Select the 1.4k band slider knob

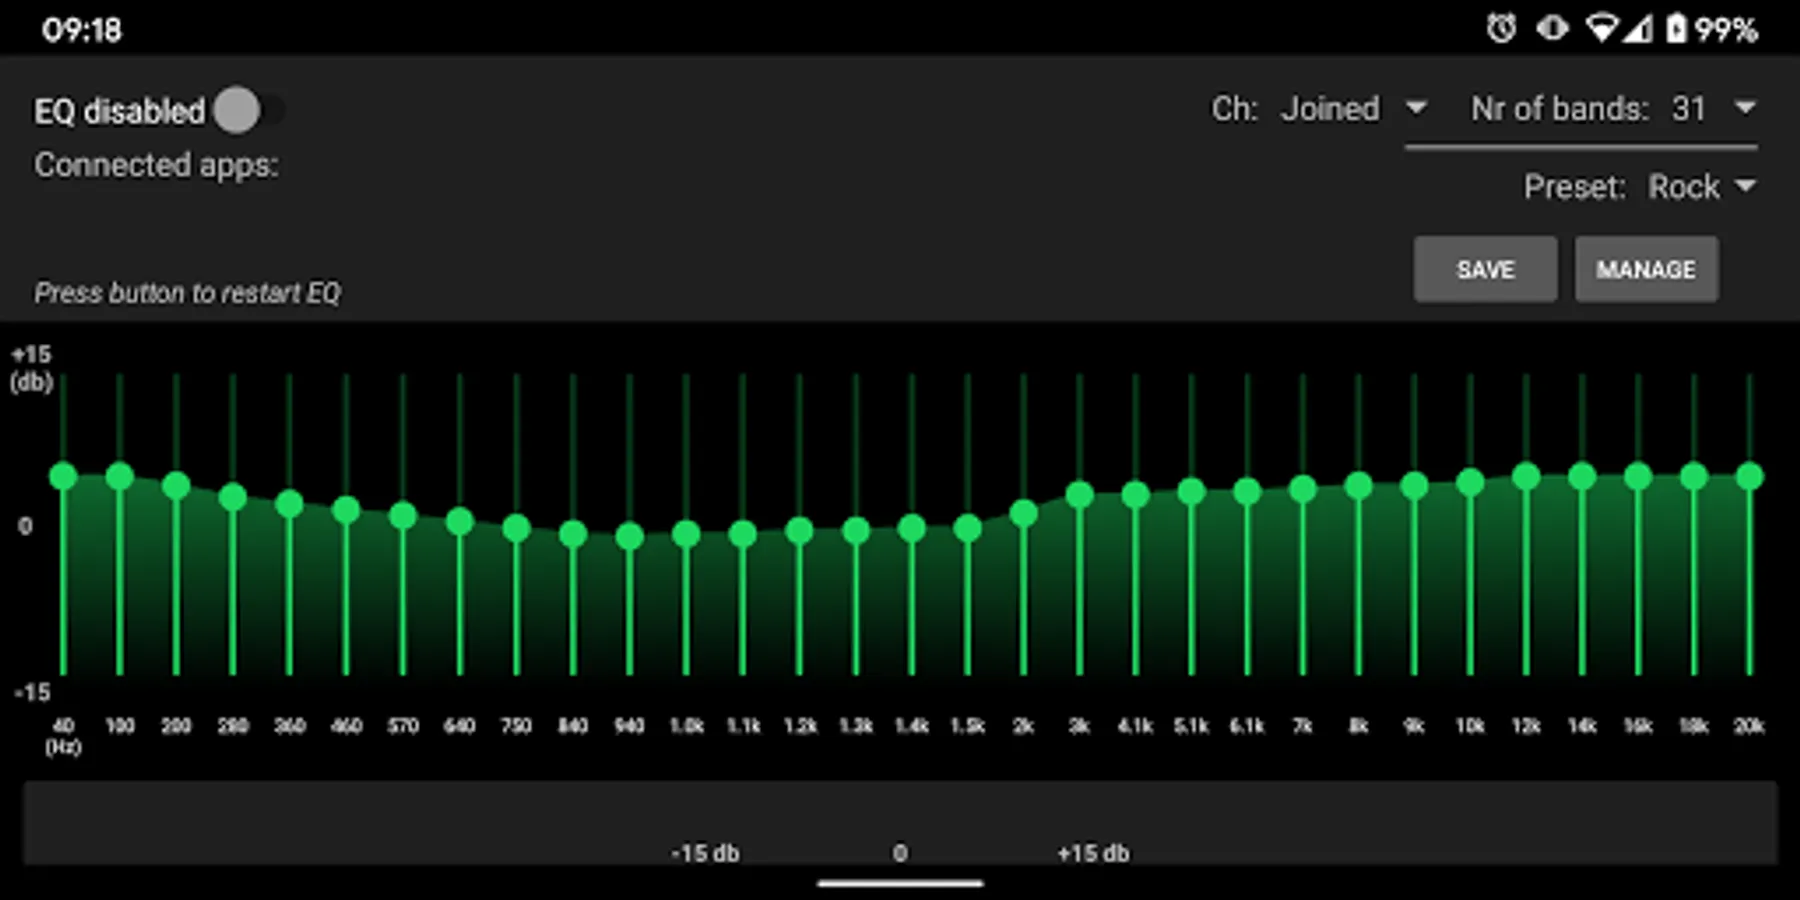coord(911,528)
